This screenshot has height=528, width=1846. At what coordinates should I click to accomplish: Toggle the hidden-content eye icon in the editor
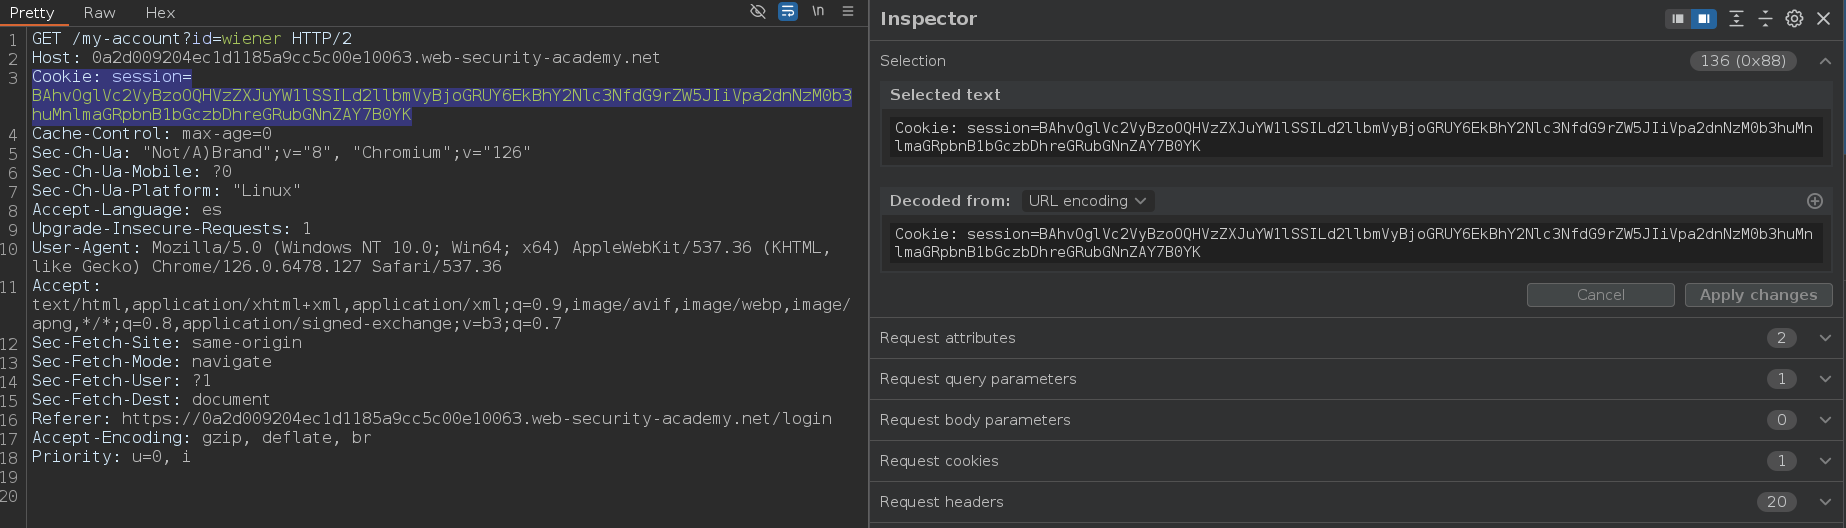tap(758, 12)
